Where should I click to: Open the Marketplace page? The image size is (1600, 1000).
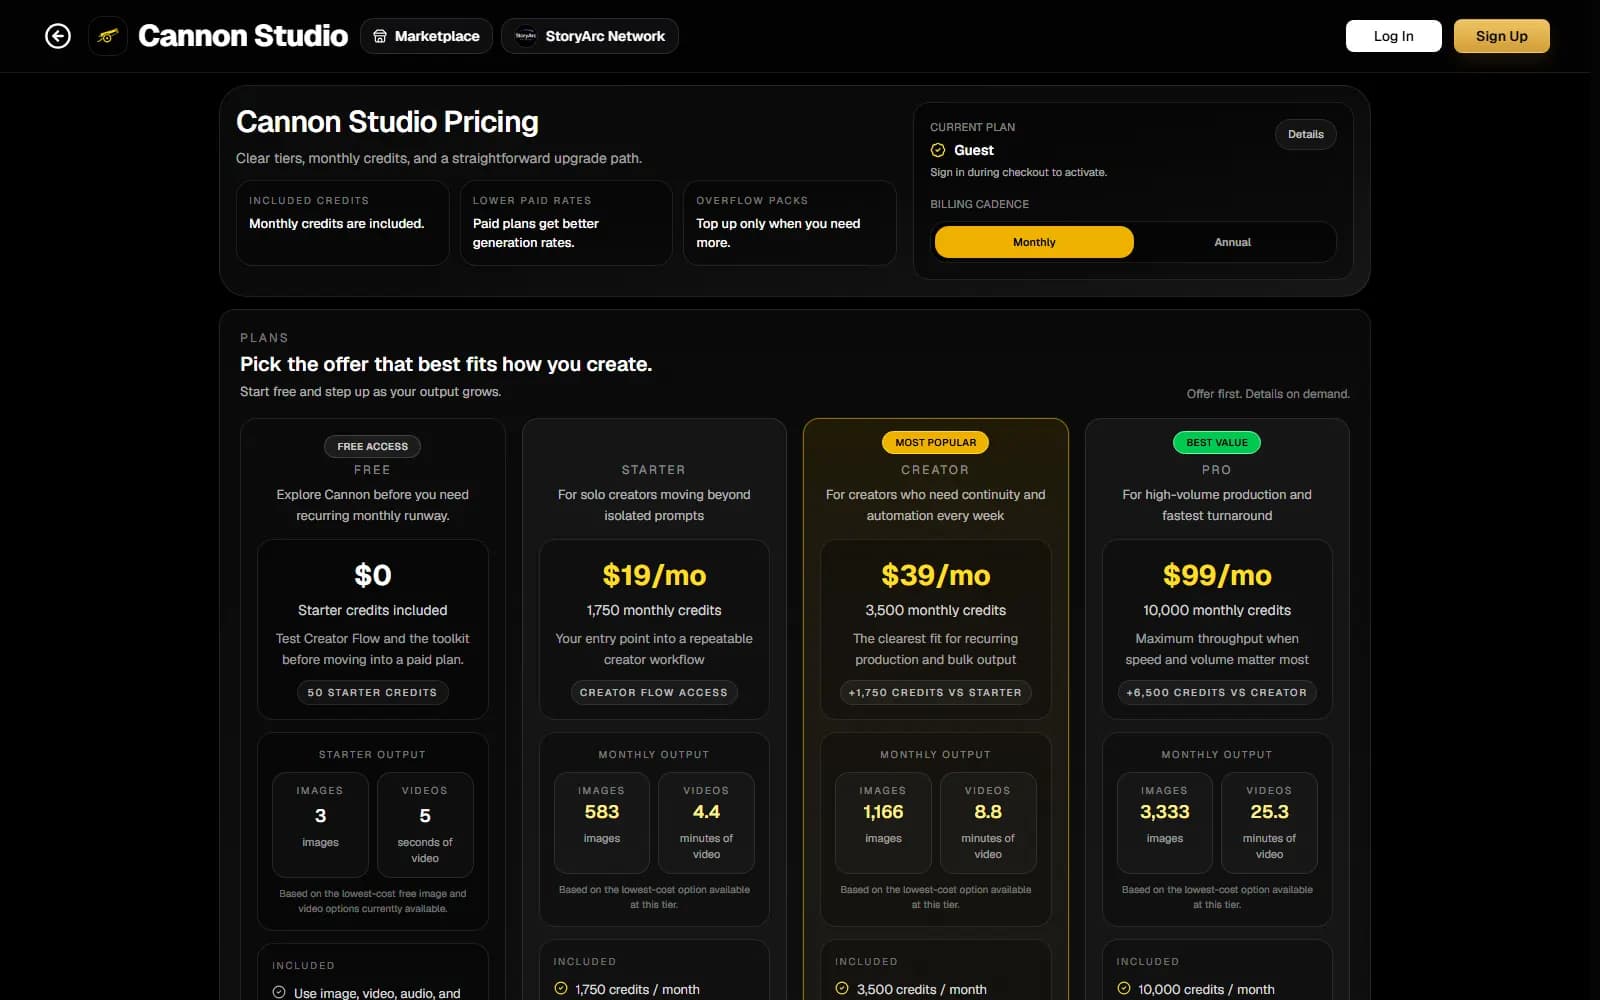[426, 36]
